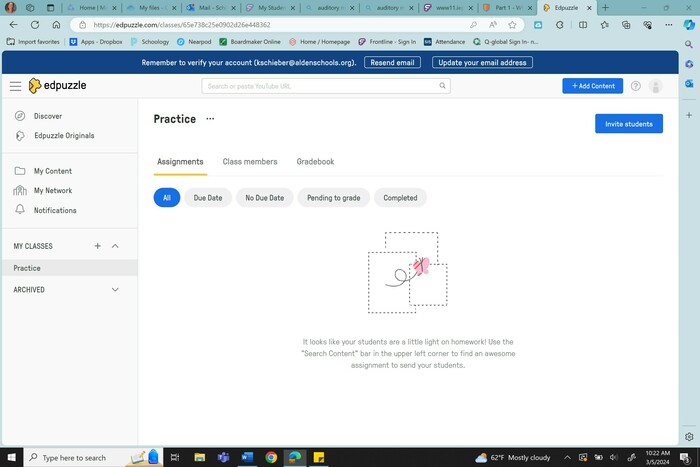Switch to the Class members tab
The image size is (700, 467).
point(250,162)
